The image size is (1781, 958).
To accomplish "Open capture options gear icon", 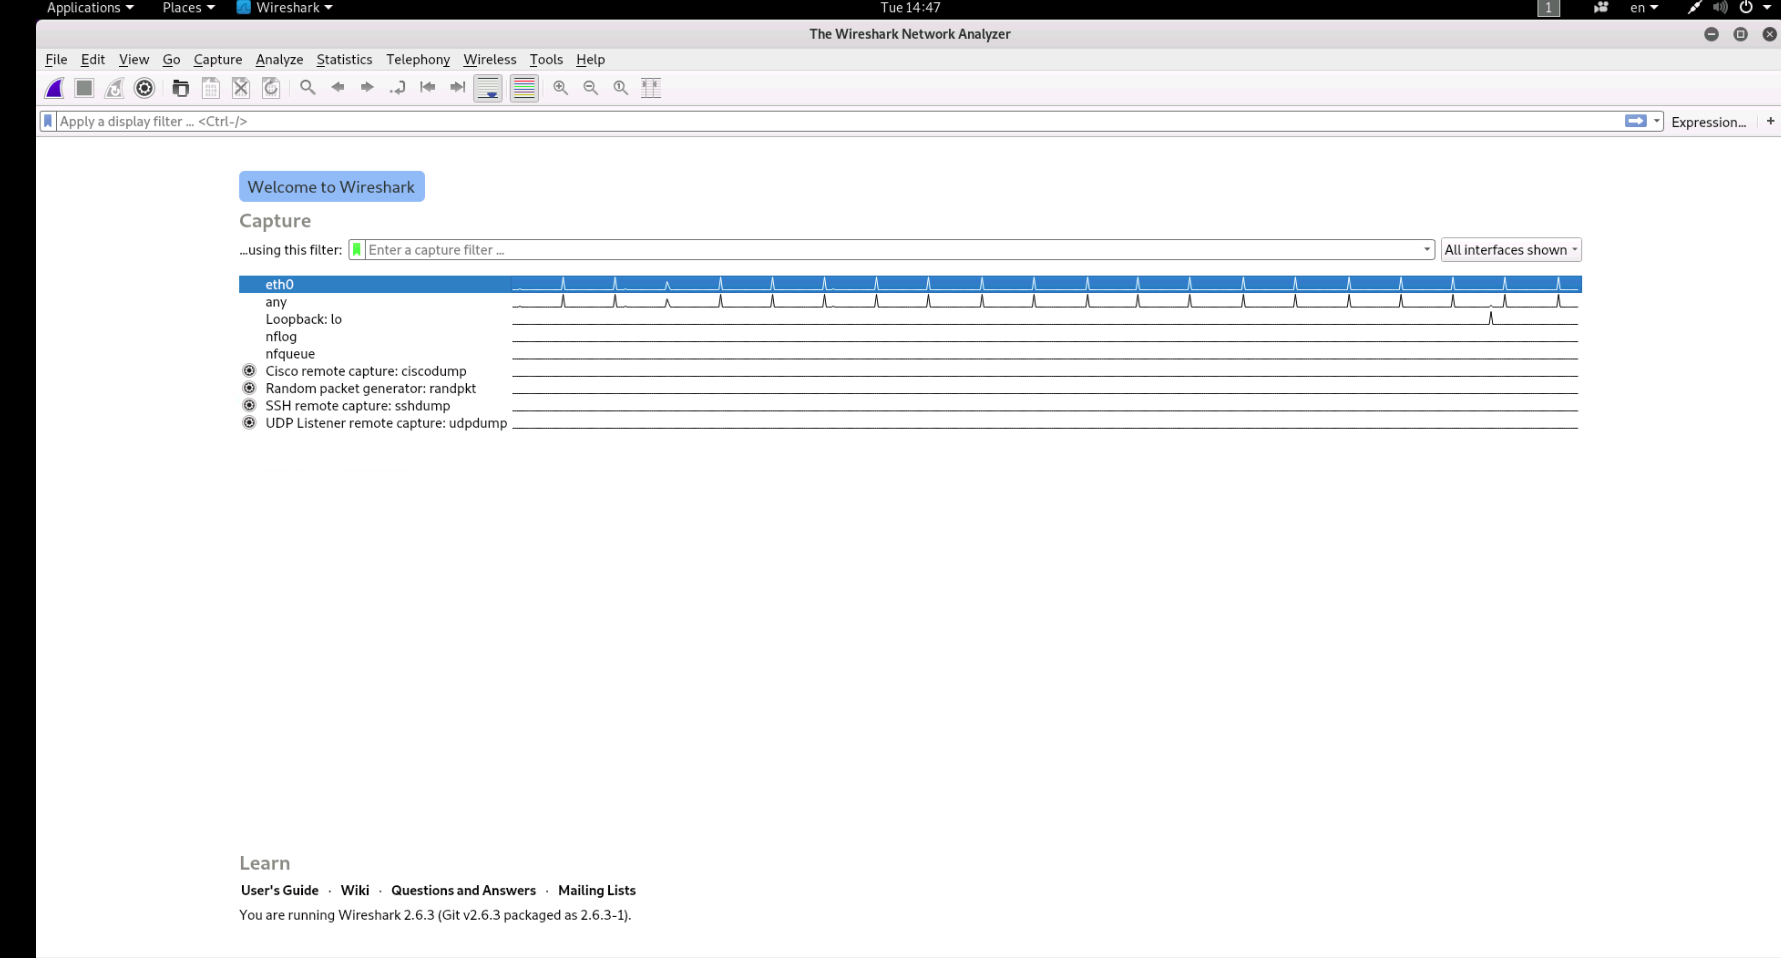I will coord(145,88).
